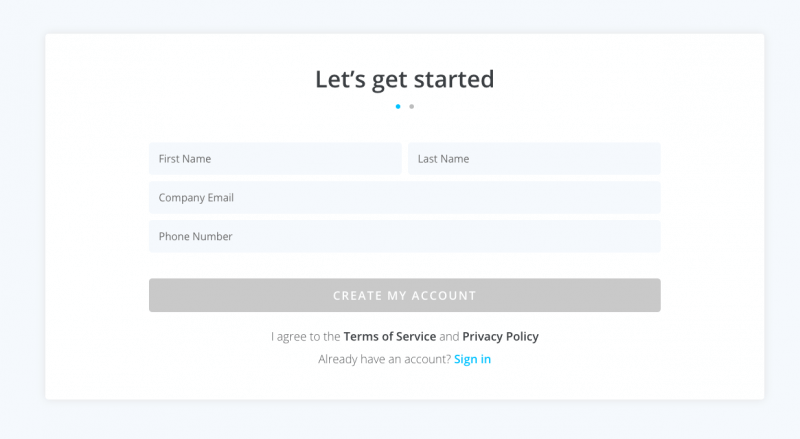Click the First Name input field
The height and width of the screenshot is (439, 800).
click(x=275, y=159)
